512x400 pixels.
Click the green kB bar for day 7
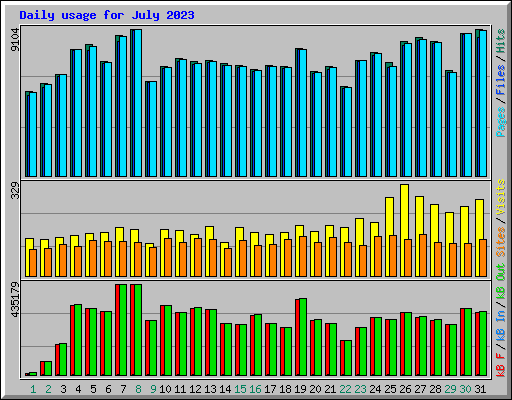coord(123,330)
